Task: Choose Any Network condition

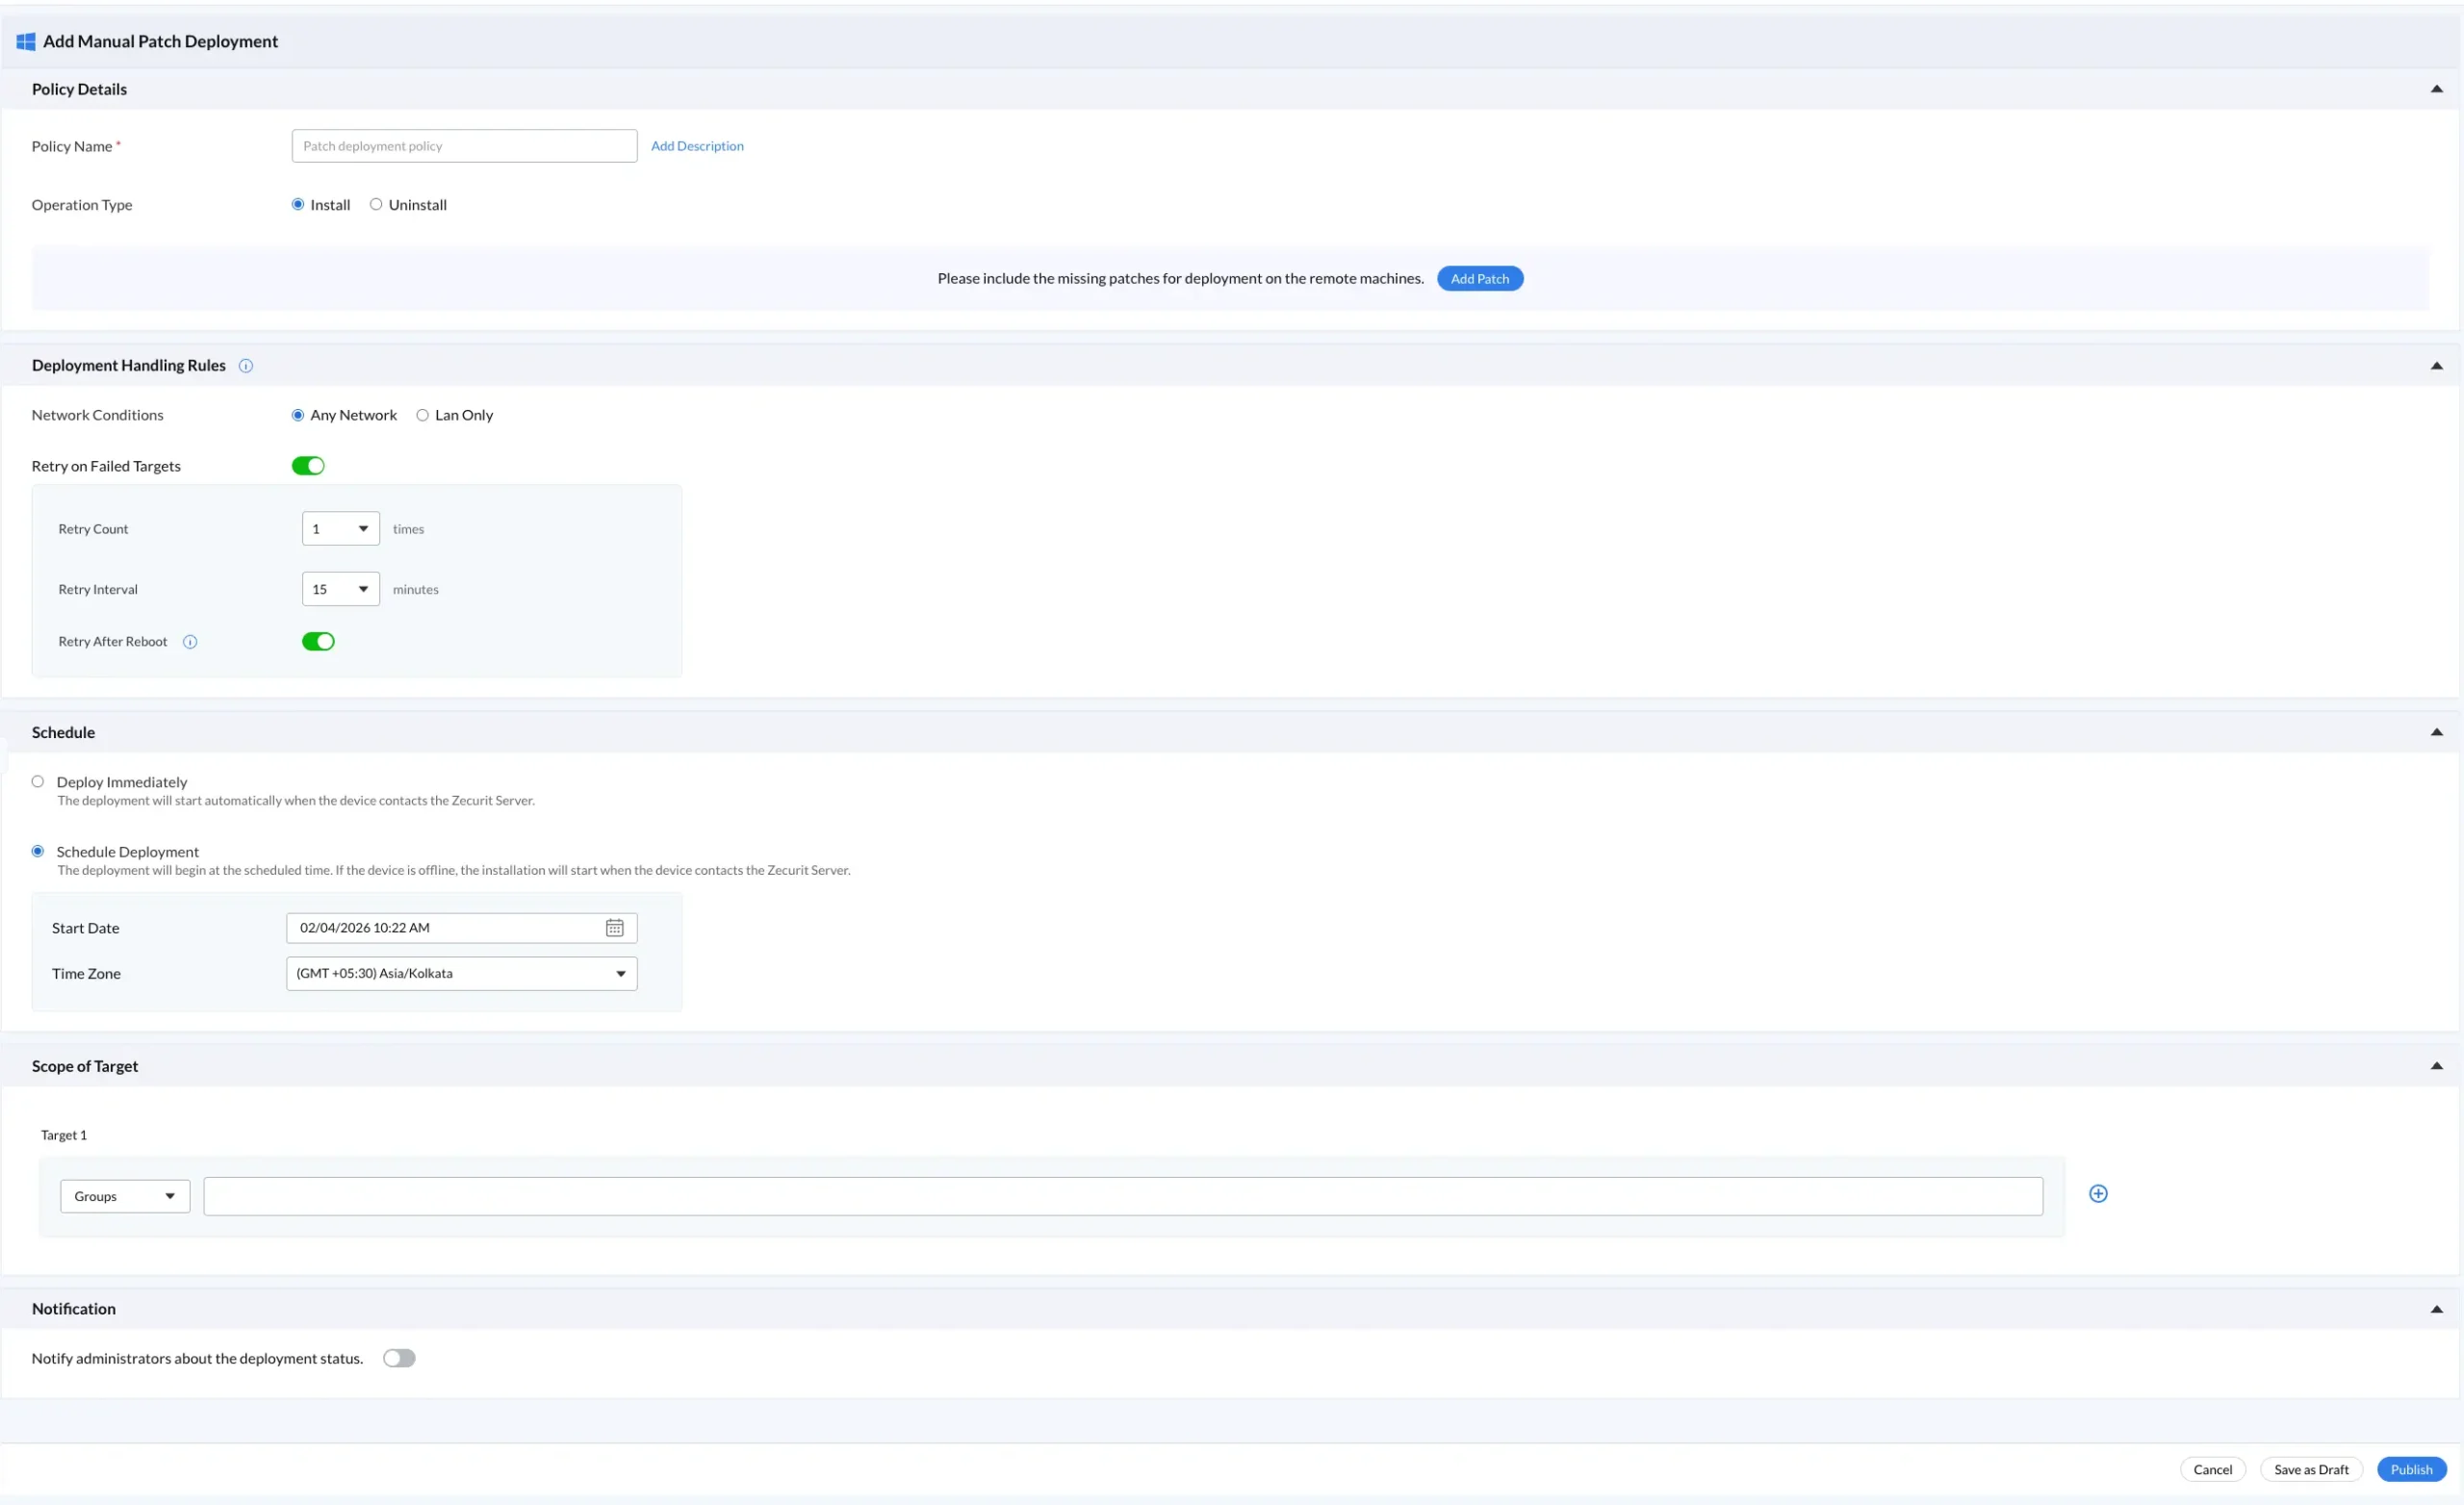Action: (x=298, y=415)
